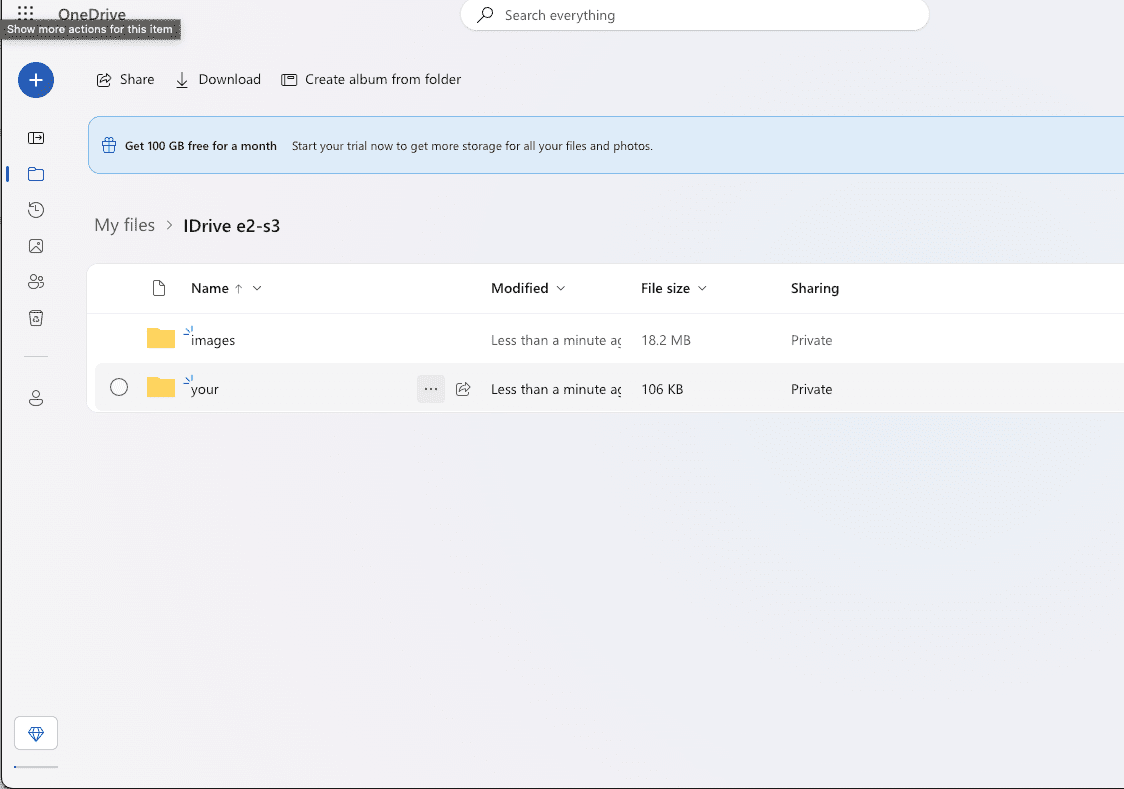Click the images row modified time
Screen dimensions: 1124x789
pyautogui.click(x=556, y=340)
